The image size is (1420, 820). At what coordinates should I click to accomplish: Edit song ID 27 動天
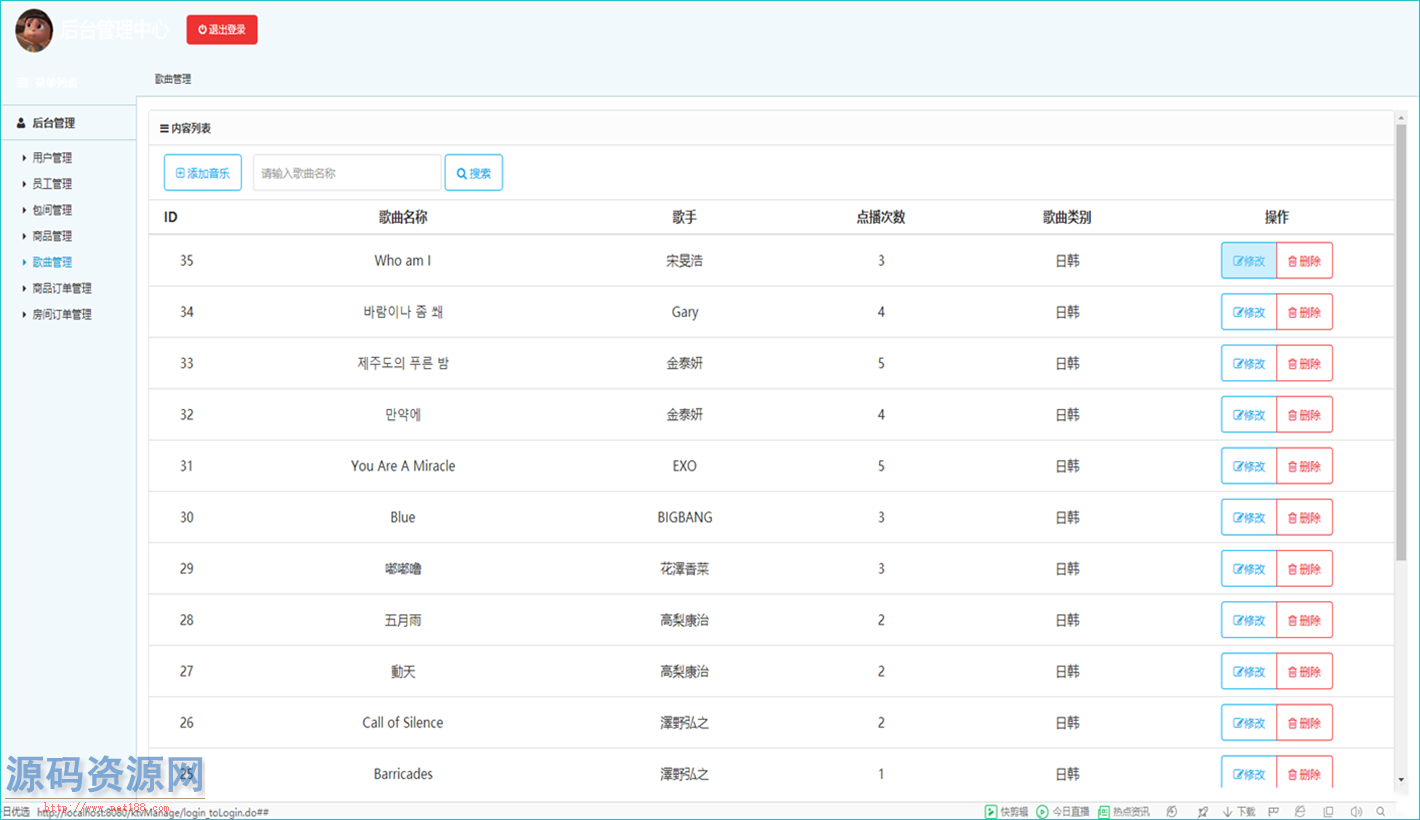click(x=1249, y=671)
